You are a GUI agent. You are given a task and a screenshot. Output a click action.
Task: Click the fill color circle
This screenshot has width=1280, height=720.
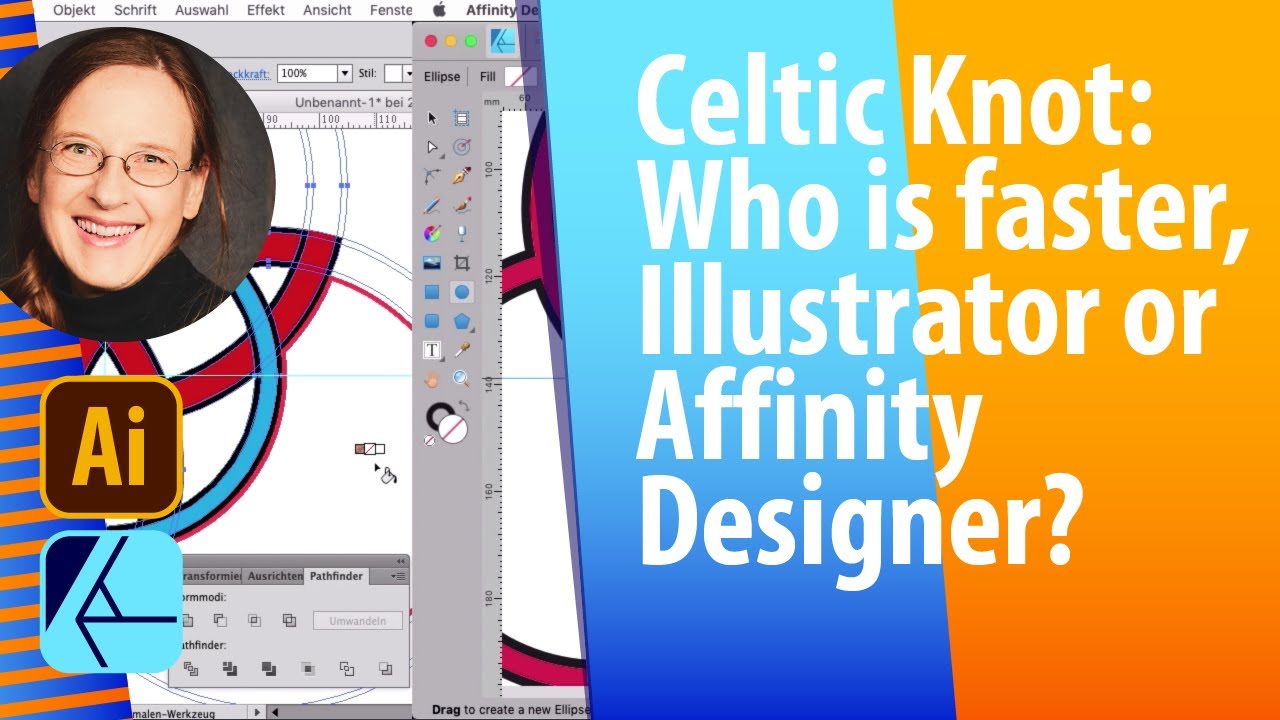pyautogui.click(x=453, y=430)
